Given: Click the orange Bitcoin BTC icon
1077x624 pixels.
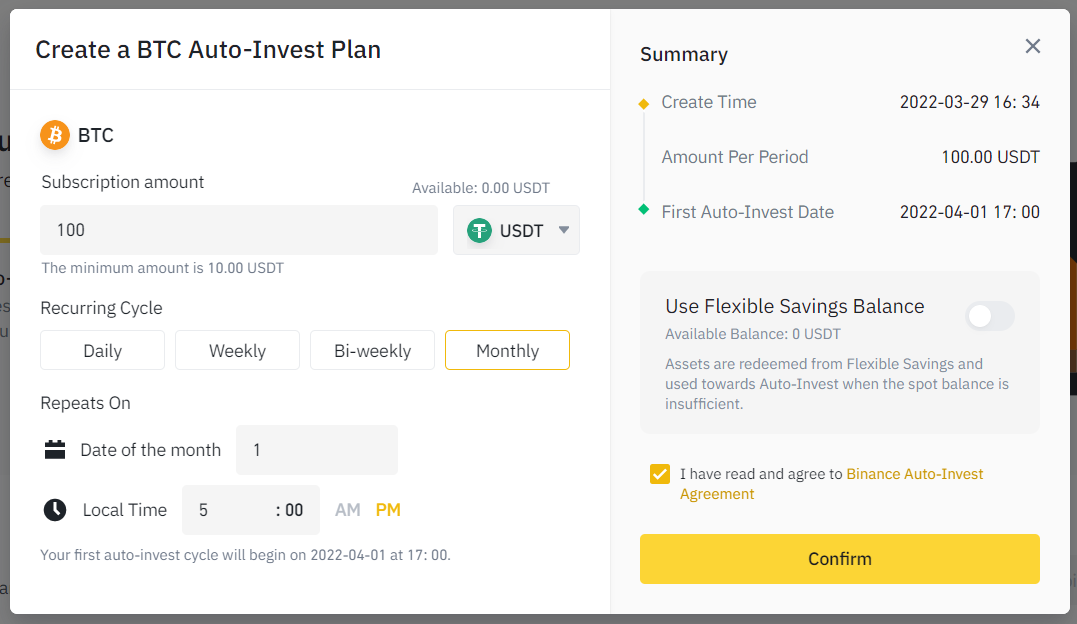Looking at the screenshot, I should click(55, 135).
